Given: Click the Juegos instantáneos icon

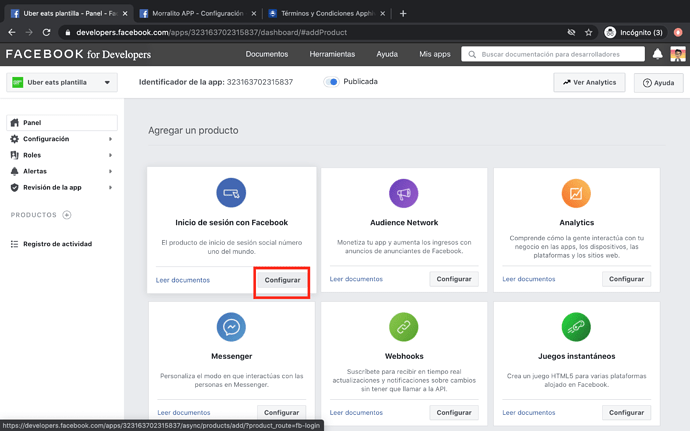Looking at the screenshot, I should point(576,327).
